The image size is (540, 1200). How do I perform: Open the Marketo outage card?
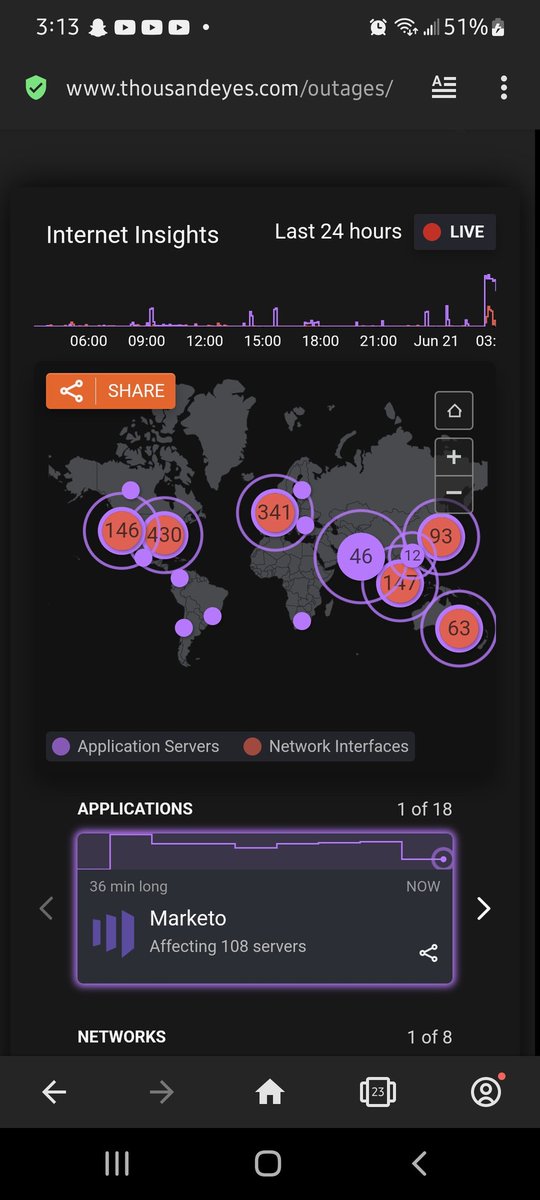pos(265,909)
